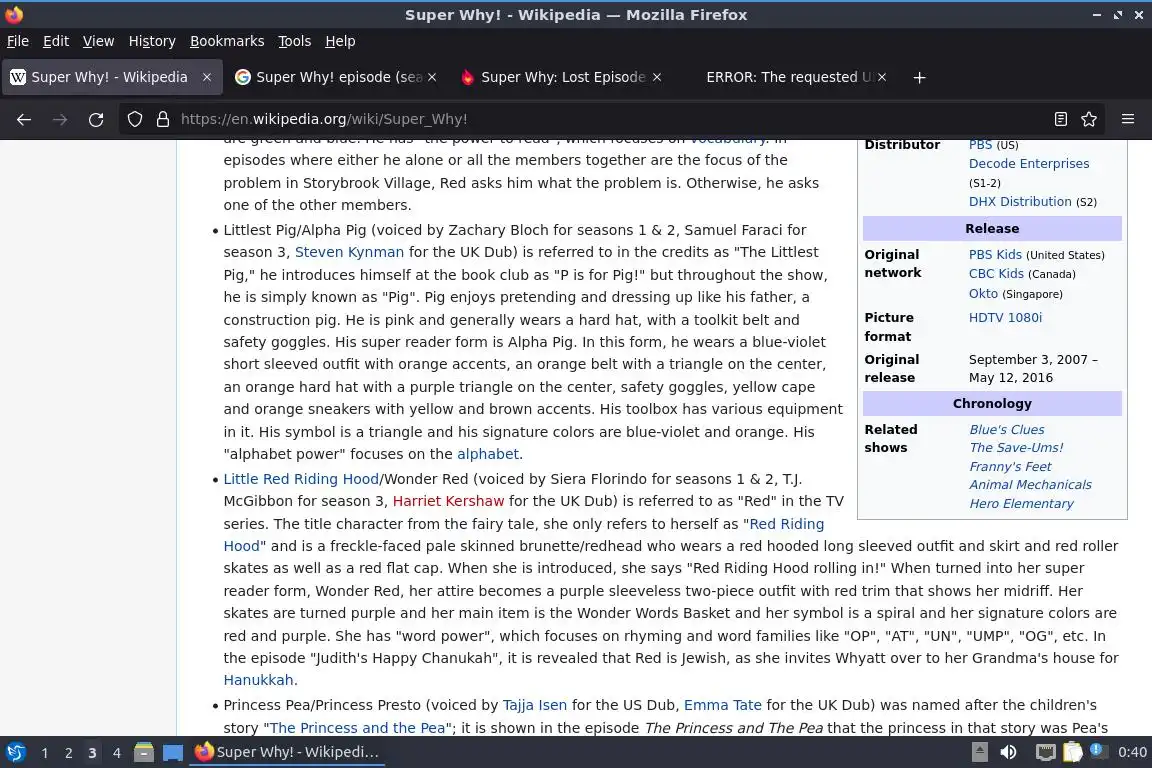The height and width of the screenshot is (768, 1152).
Task: Click the removable media tray icon
Action: point(979,753)
